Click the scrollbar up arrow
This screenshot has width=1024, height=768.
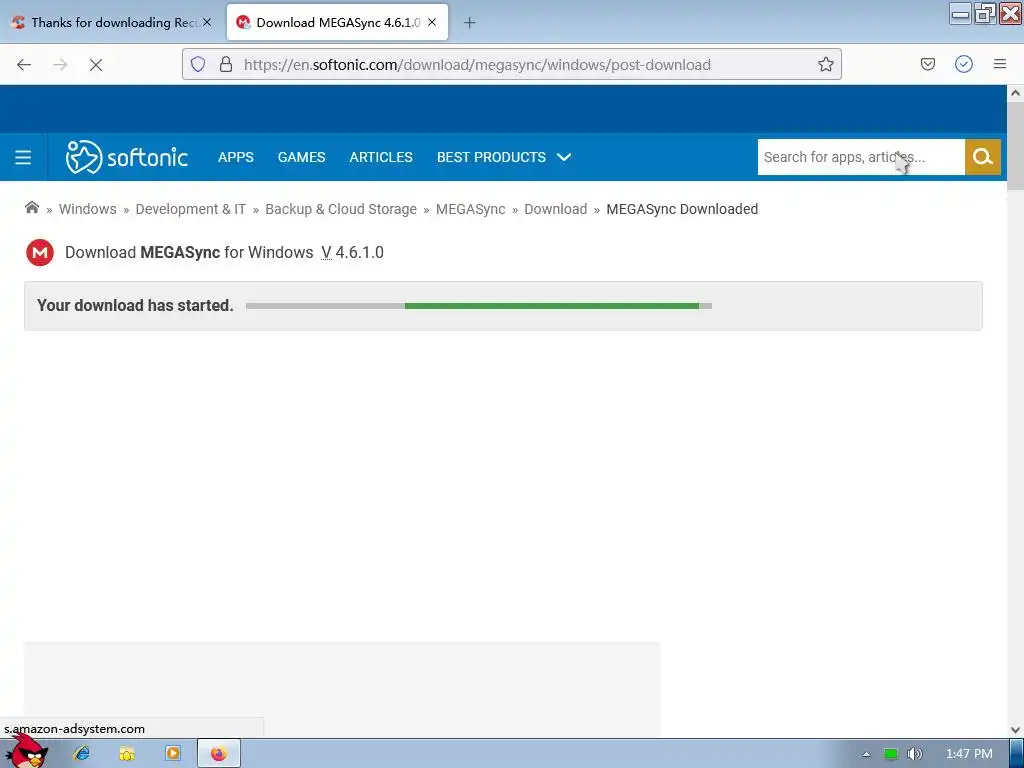[1015, 93]
